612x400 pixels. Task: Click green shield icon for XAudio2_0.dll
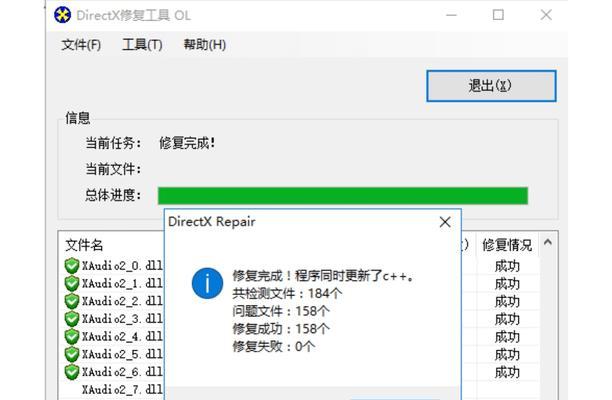[72, 266]
